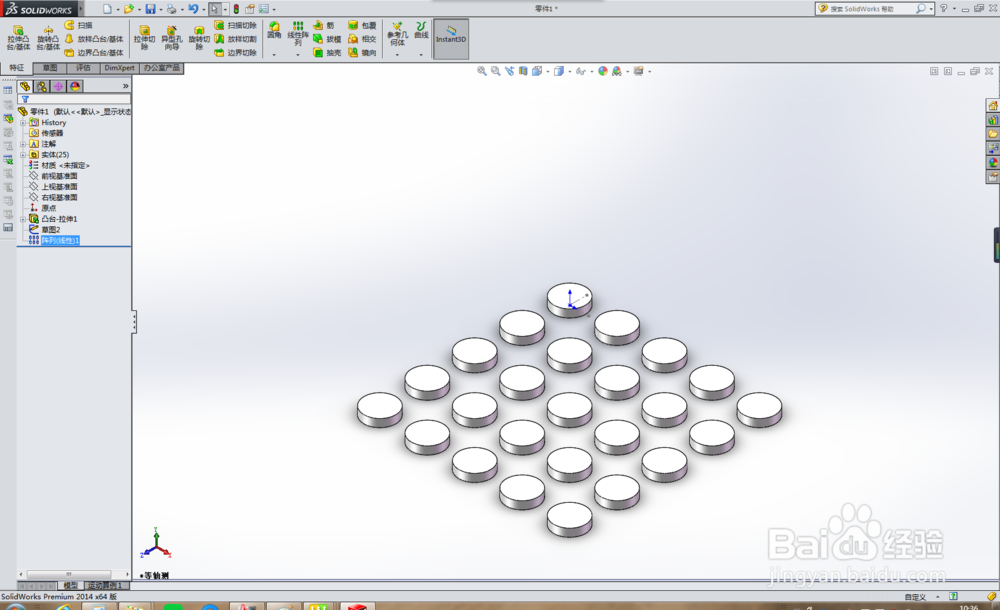The height and width of the screenshot is (610, 1000).
Task: Switch to the 特征 features tab
Action: 17,68
